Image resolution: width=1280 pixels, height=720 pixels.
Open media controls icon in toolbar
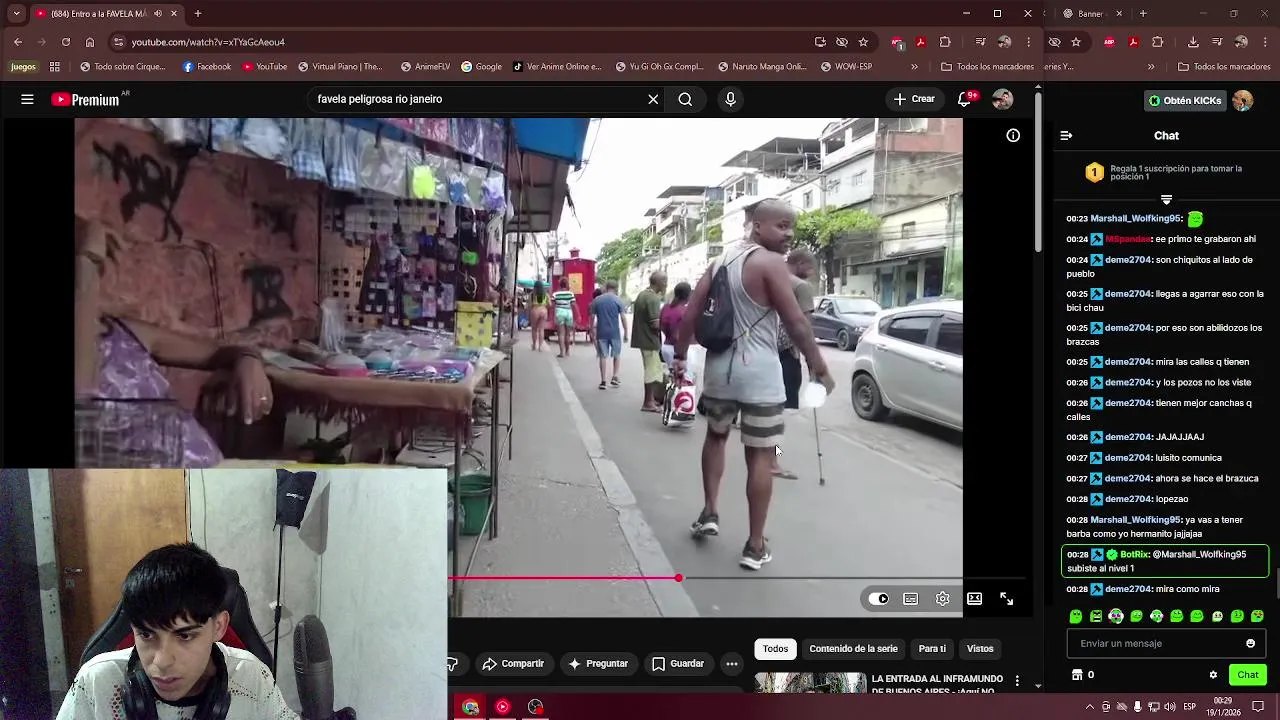tap(981, 42)
